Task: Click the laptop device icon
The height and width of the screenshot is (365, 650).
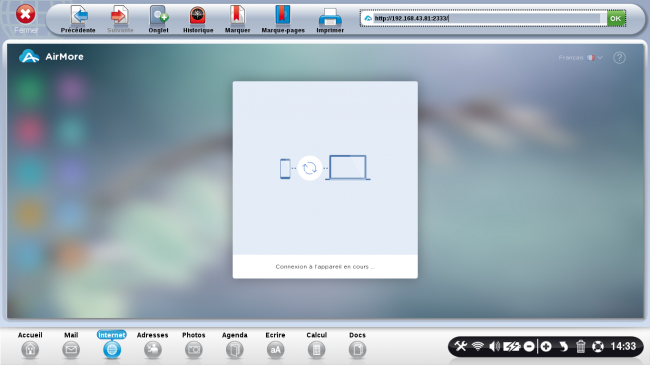Action: (348, 168)
